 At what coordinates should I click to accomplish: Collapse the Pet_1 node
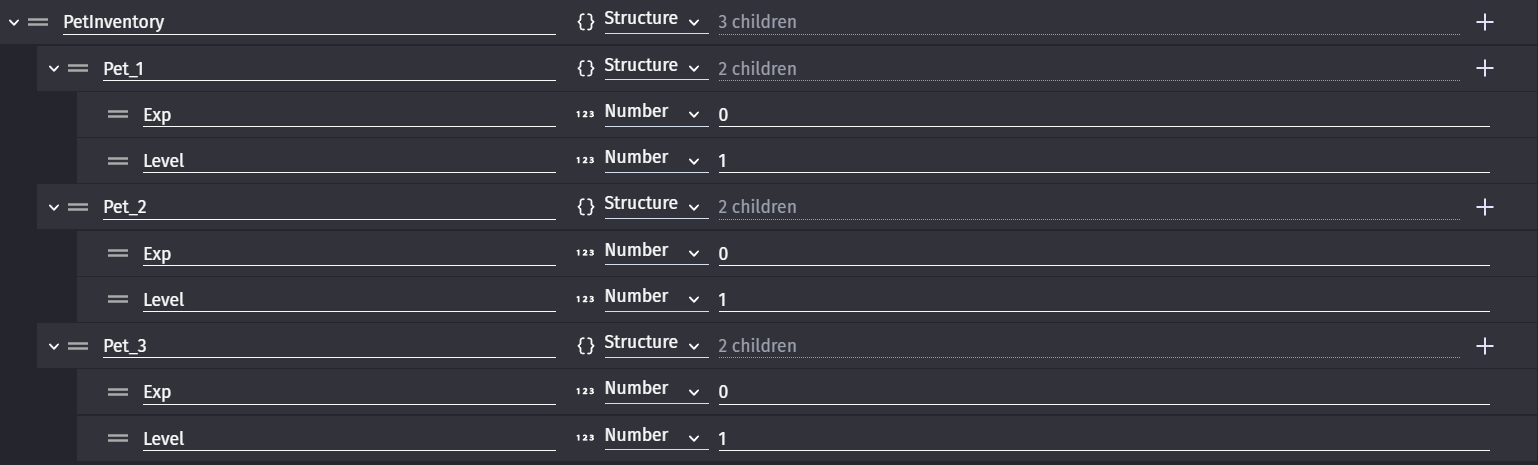click(x=54, y=69)
